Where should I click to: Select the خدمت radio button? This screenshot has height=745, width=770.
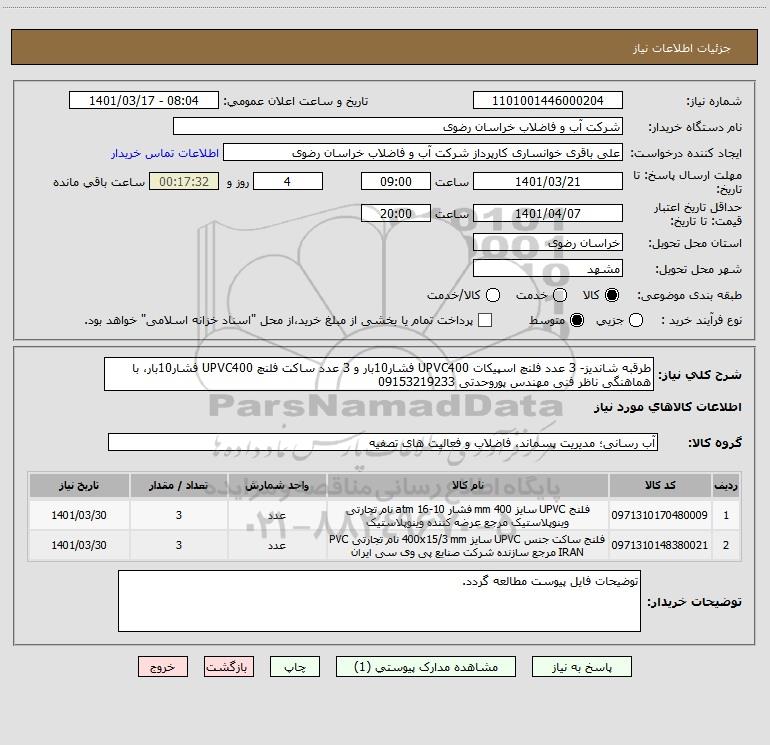[560, 295]
